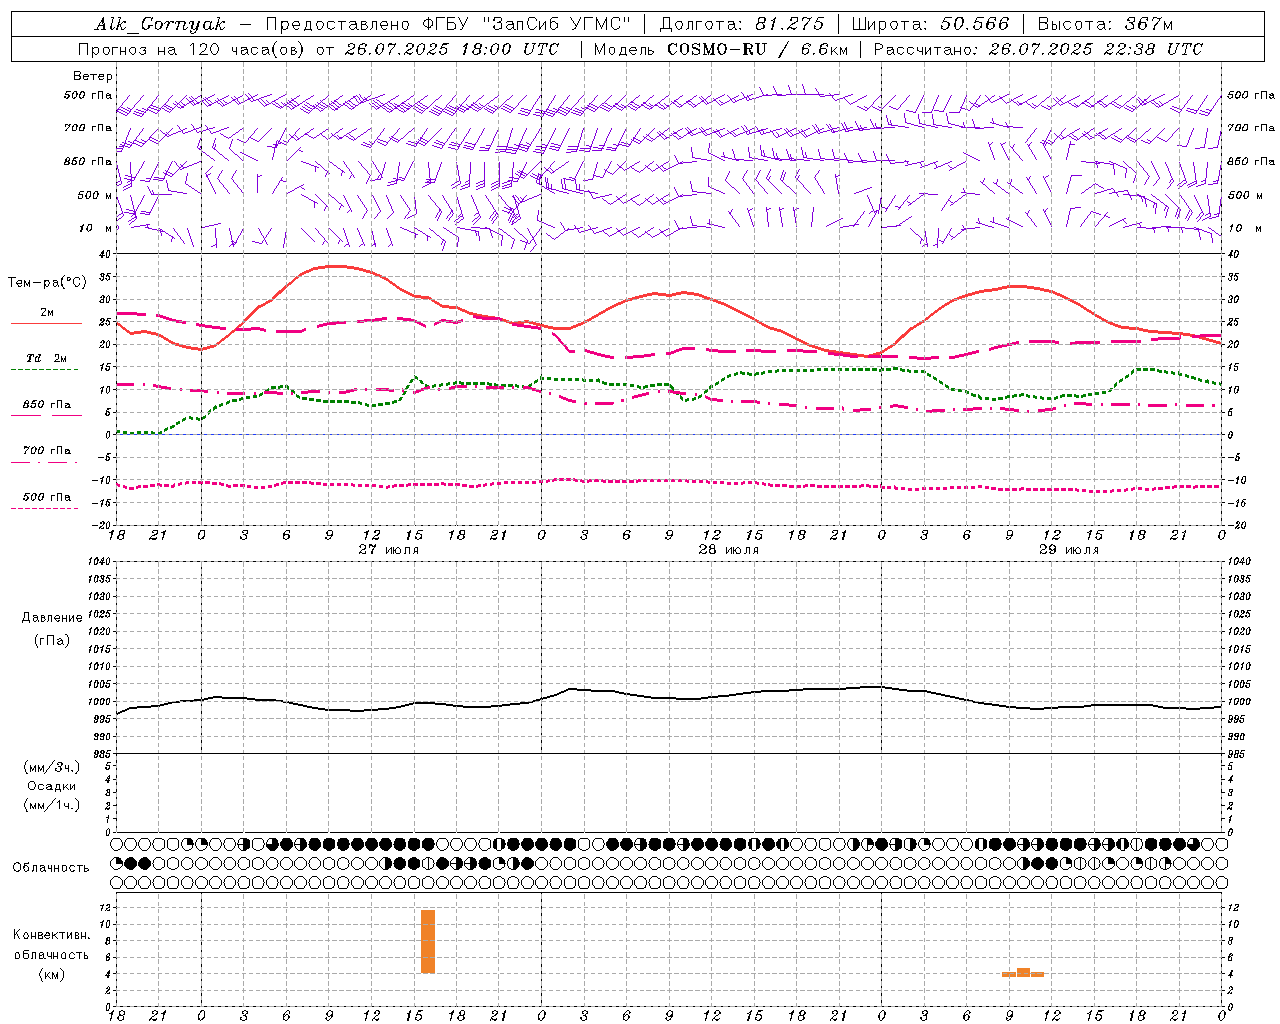Click the tall orange convective bar on 27 июля

click(x=428, y=941)
